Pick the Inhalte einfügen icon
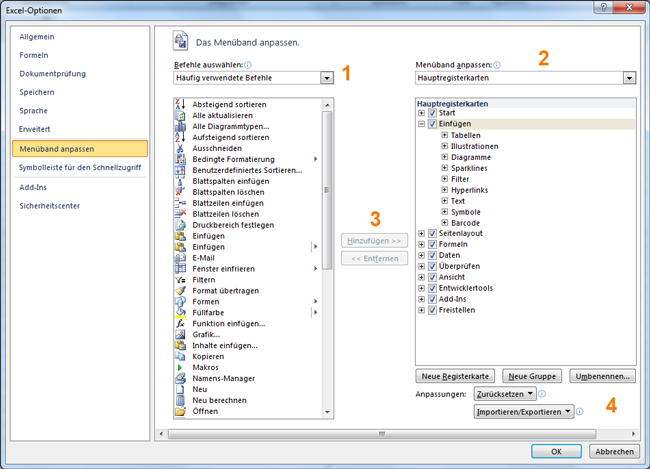 tap(180, 345)
